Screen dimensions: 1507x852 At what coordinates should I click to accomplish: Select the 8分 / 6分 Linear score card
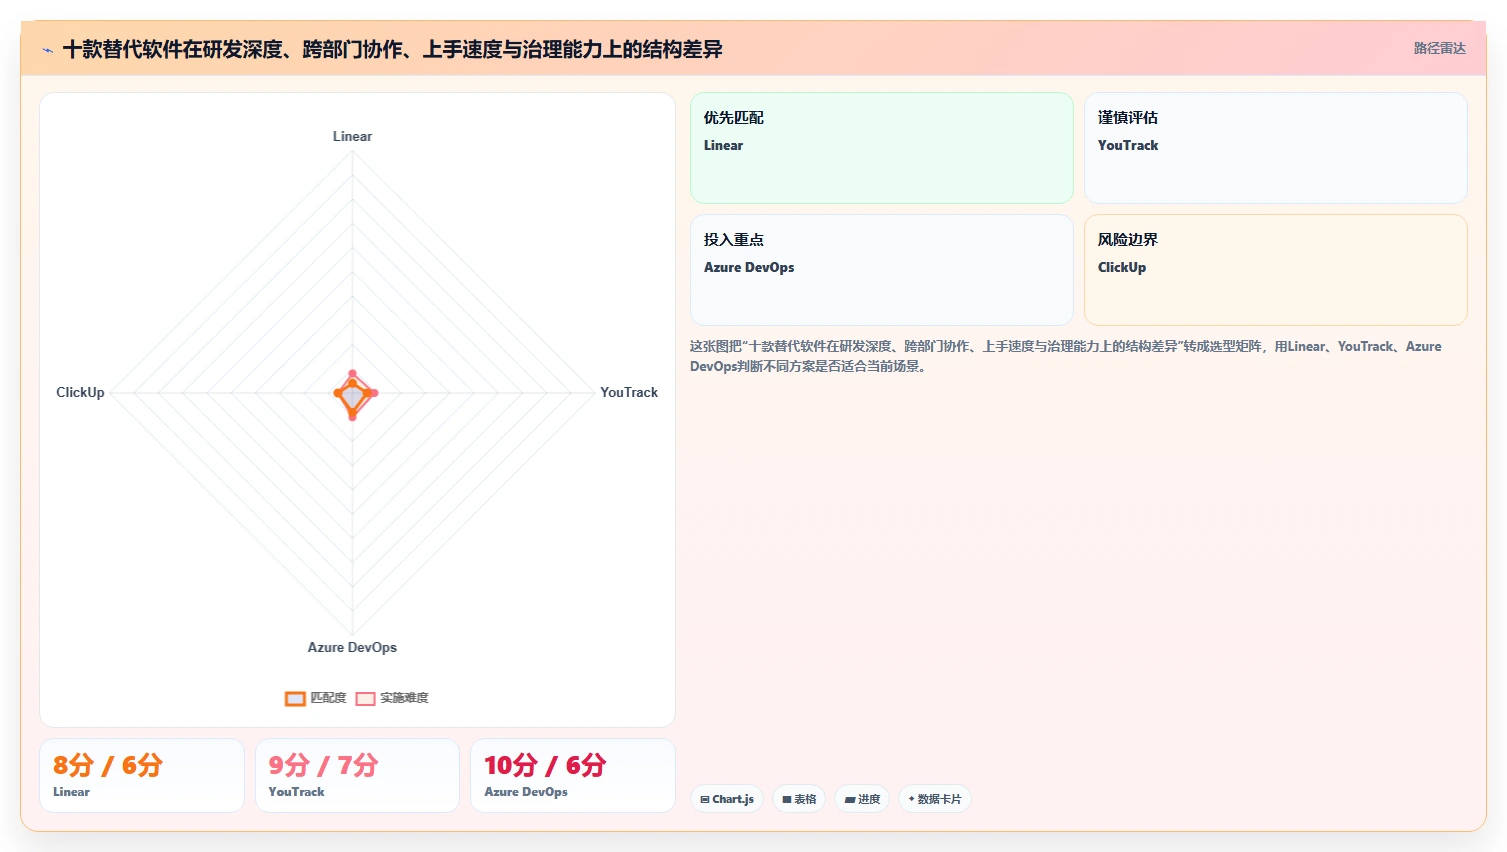tap(142, 775)
